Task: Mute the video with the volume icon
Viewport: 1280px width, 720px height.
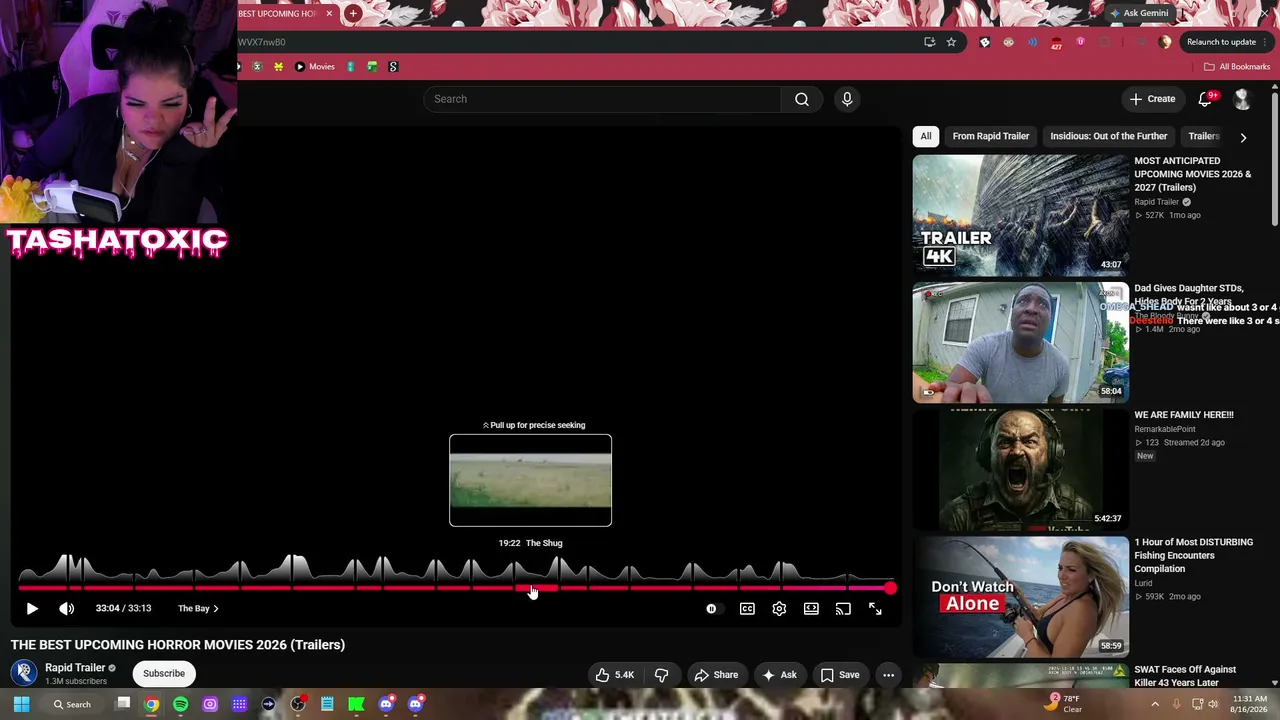Action: (x=67, y=608)
